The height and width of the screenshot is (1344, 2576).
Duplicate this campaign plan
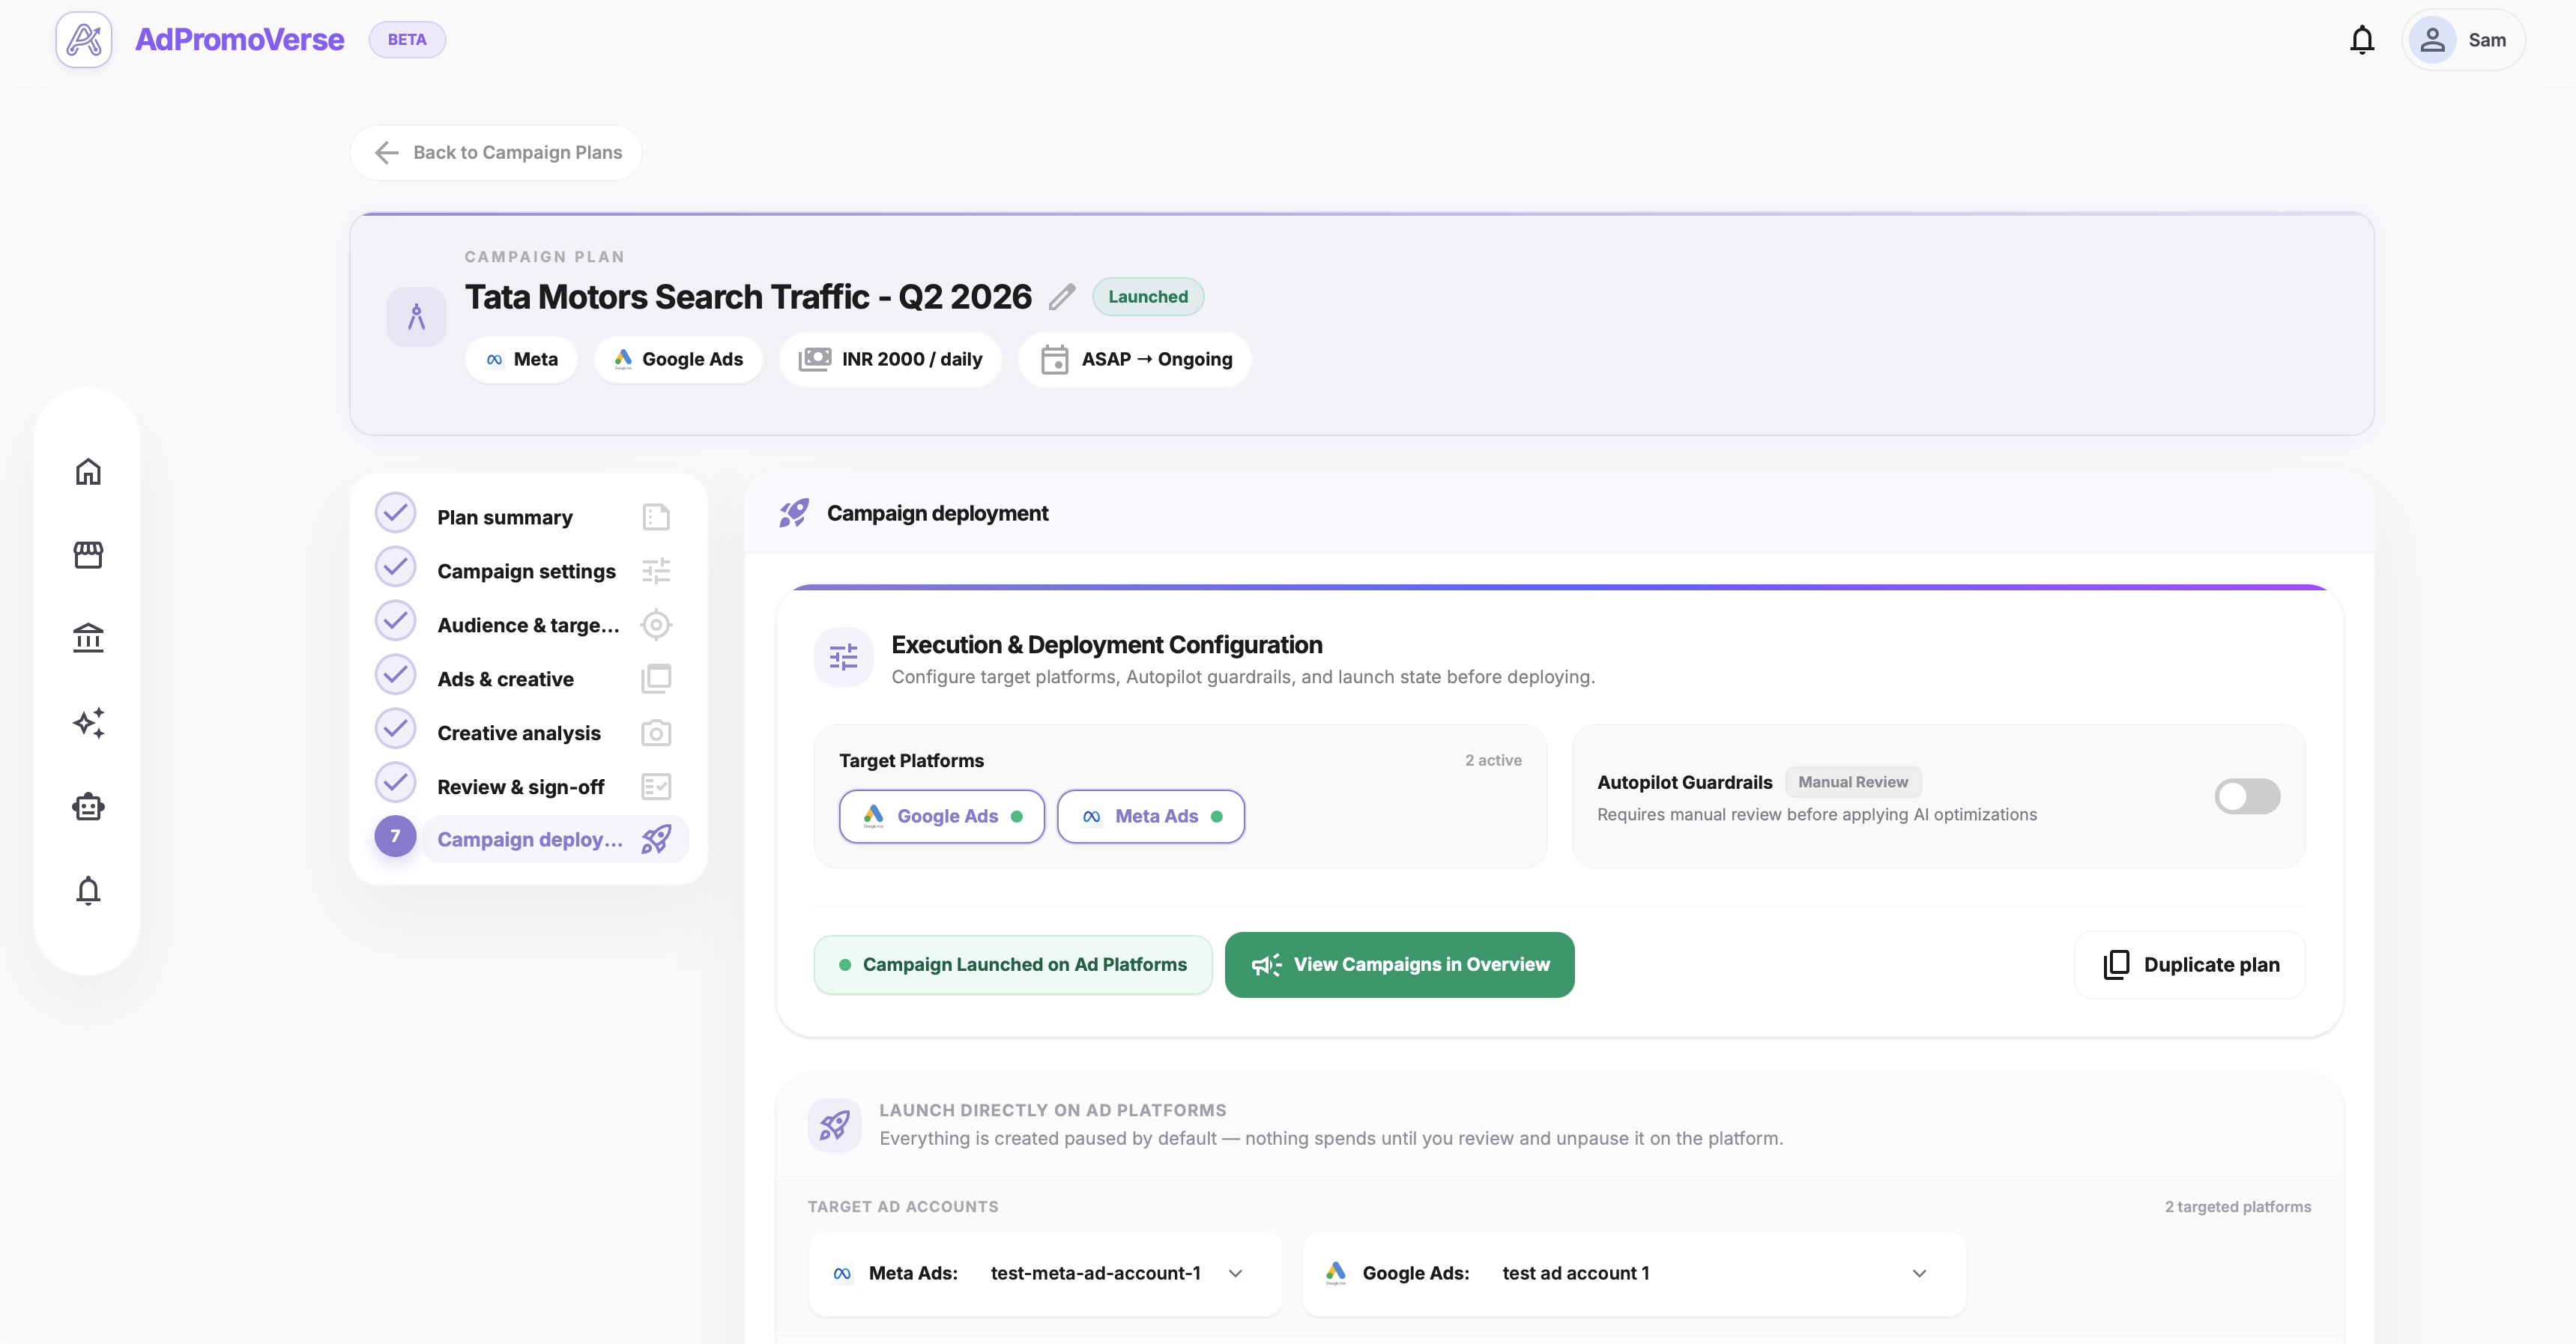2190,965
